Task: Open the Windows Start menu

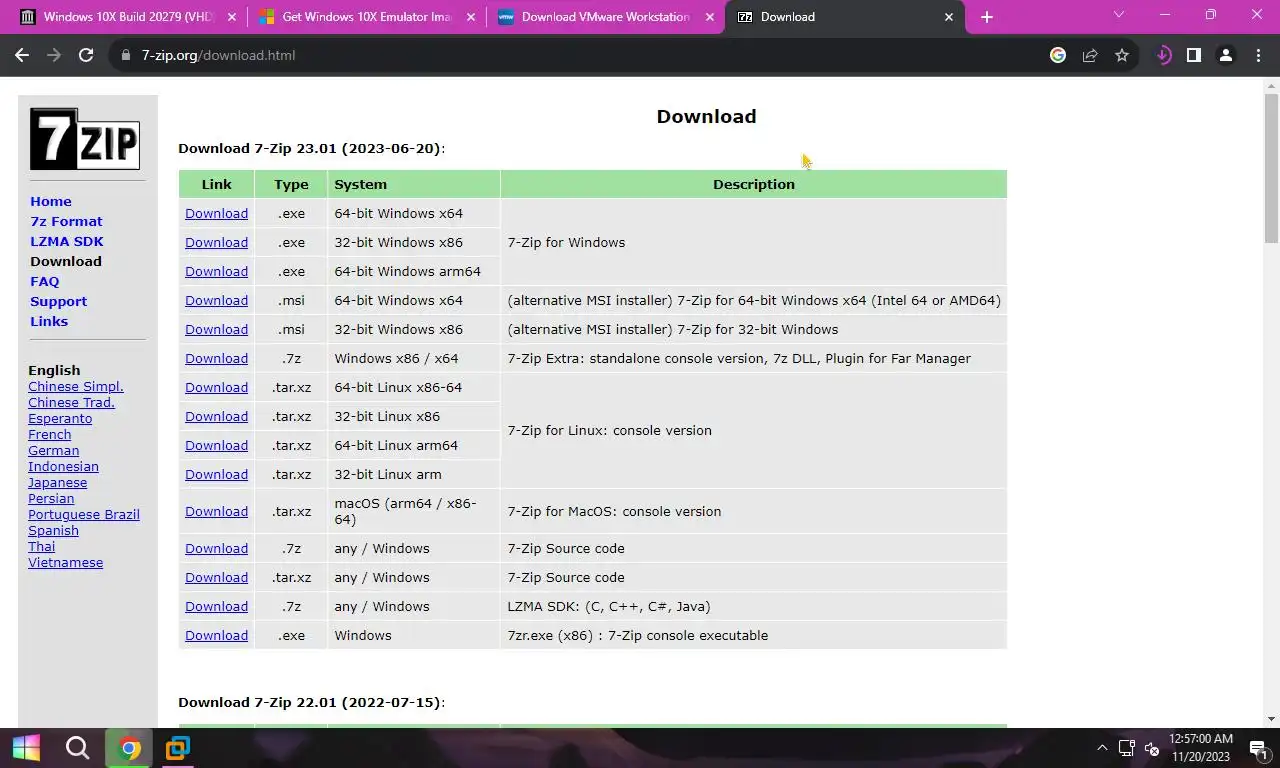Action: click(x=26, y=748)
